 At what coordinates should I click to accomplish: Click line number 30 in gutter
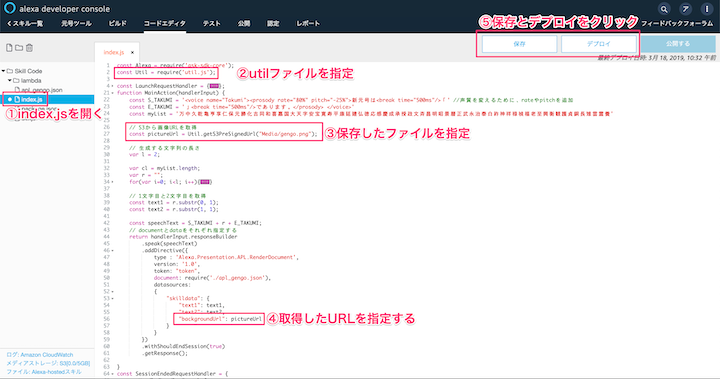tap(107, 154)
